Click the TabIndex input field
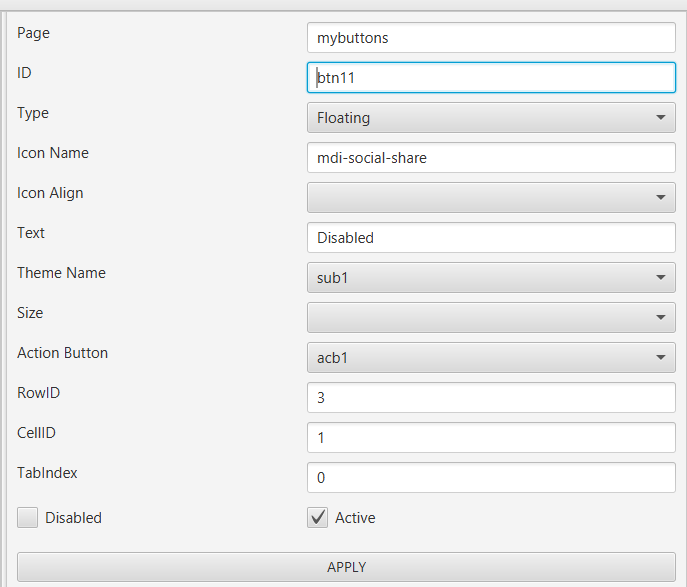 click(491, 478)
